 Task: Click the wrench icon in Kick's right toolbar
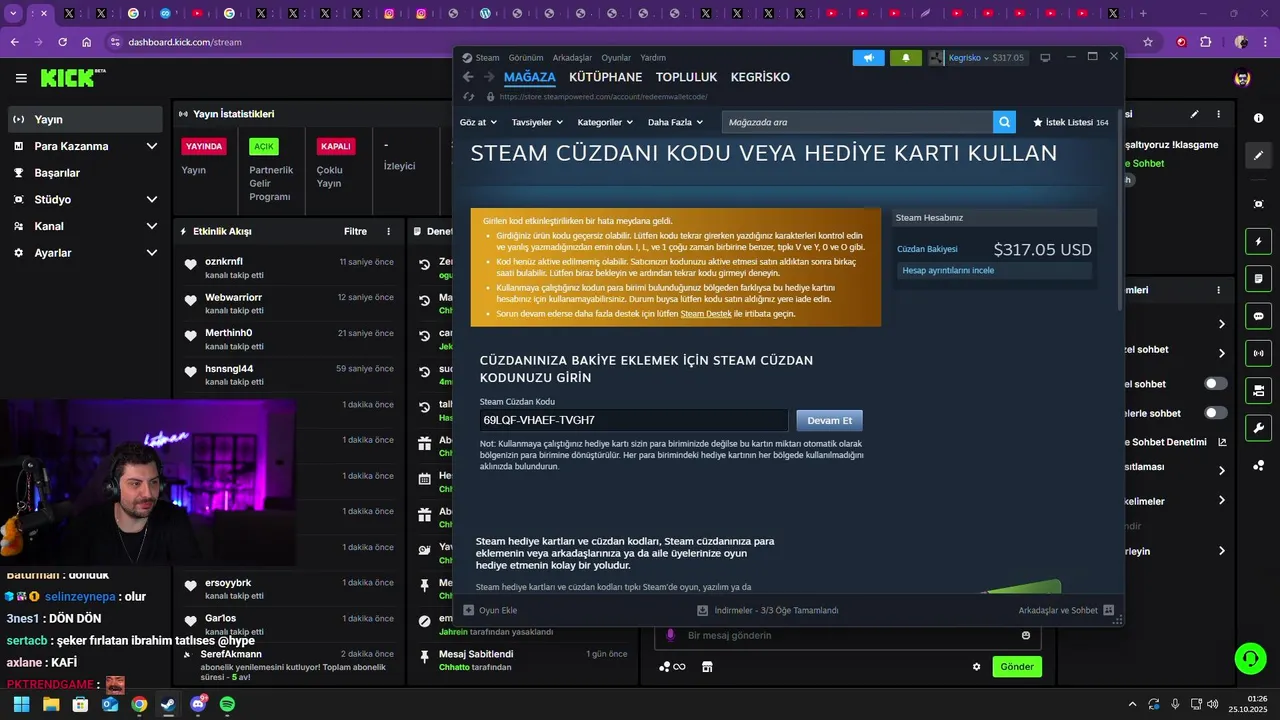click(x=1258, y=428)
